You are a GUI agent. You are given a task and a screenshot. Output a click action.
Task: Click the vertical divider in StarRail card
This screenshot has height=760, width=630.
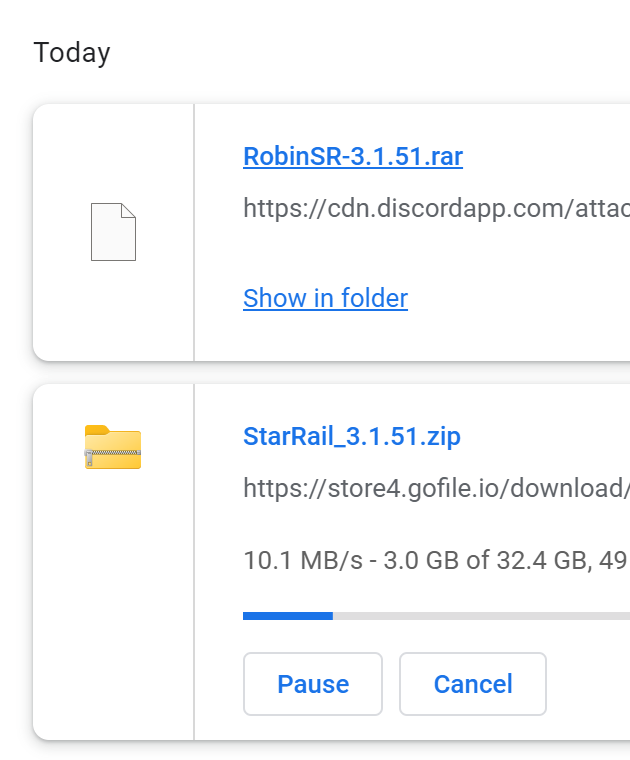click(194, 562)
